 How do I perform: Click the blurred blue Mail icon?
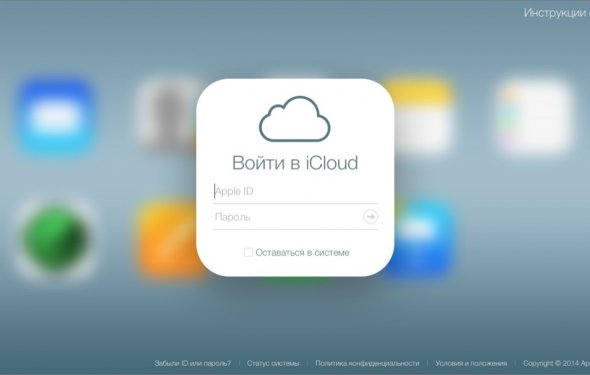[56, 117]
